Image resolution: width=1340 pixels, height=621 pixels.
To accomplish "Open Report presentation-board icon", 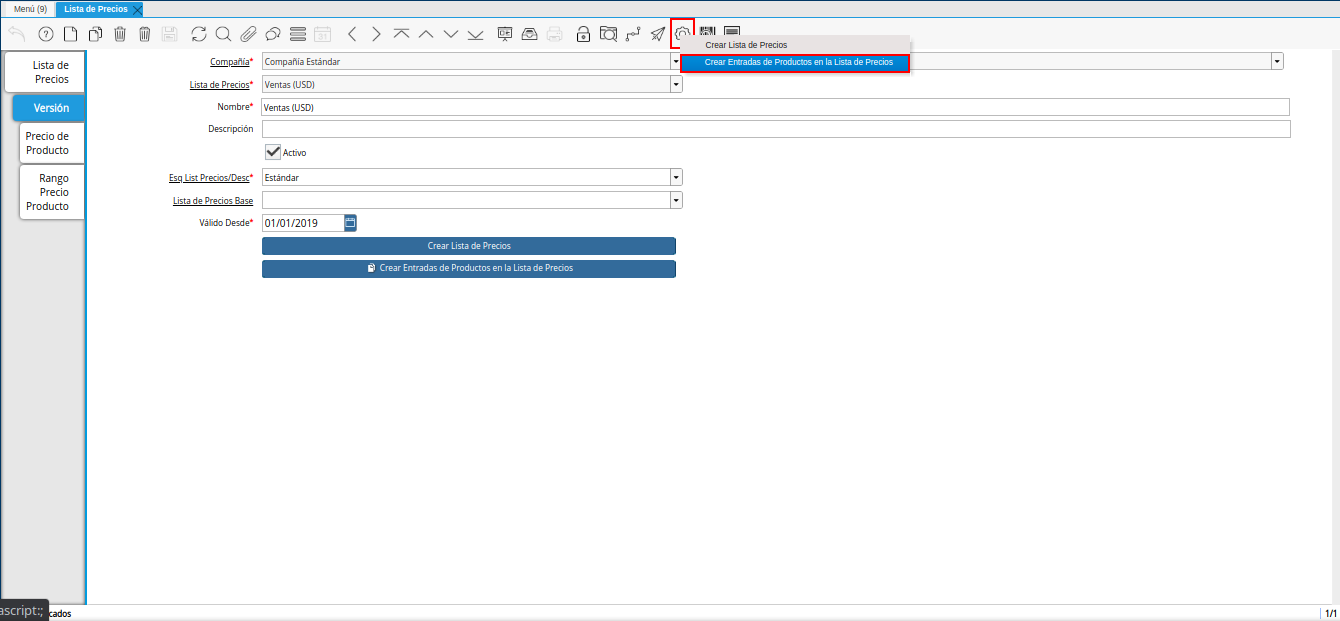I will coord(505,34).
